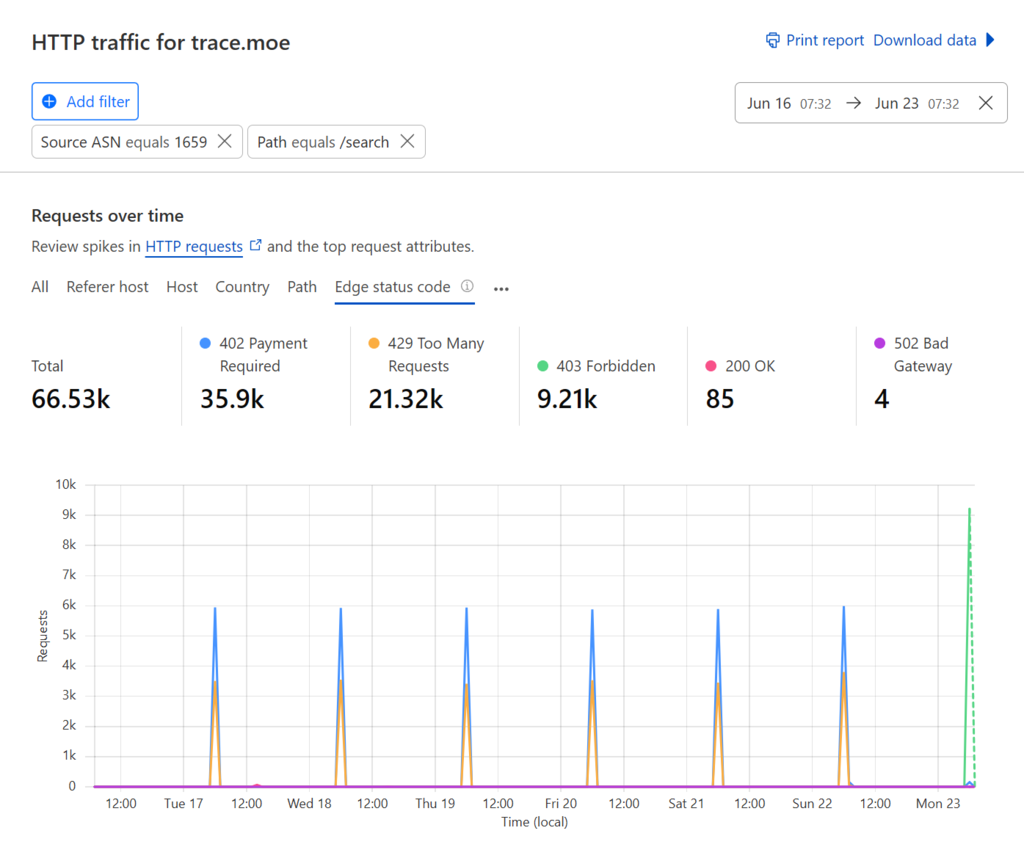Click the Download data link
The image size is (1024, 847).
pyautogui.click(x=925, y=40)
